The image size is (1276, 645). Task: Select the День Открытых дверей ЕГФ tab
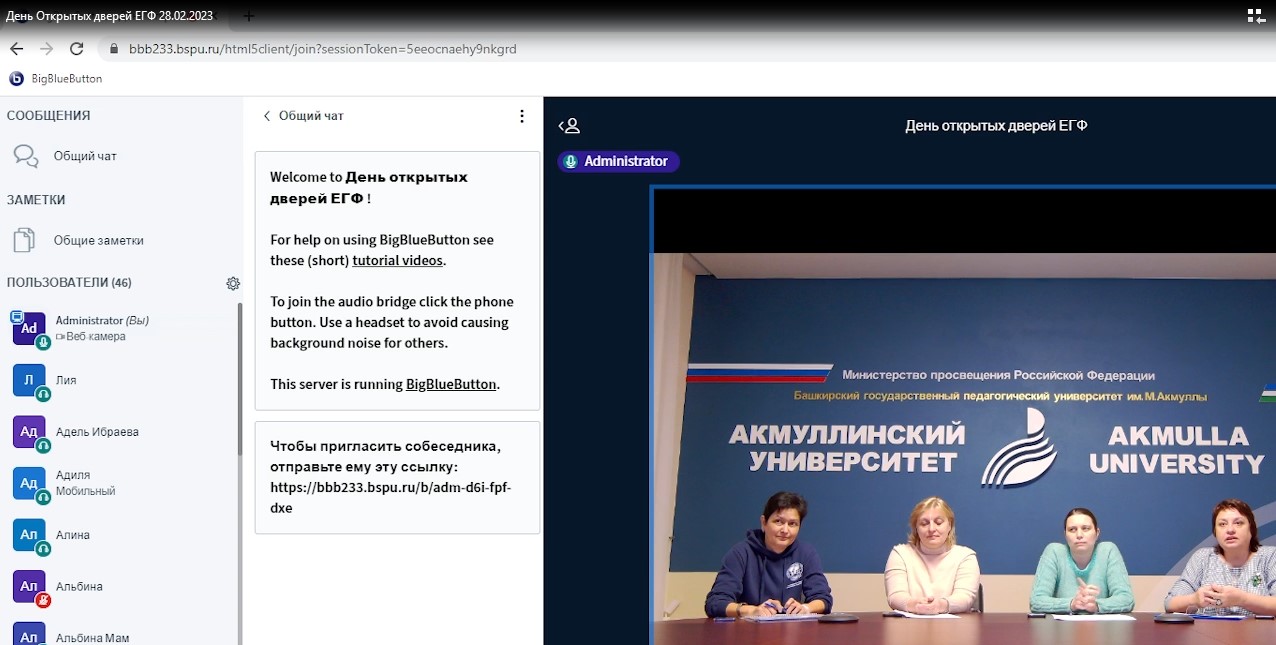[110, 16]
